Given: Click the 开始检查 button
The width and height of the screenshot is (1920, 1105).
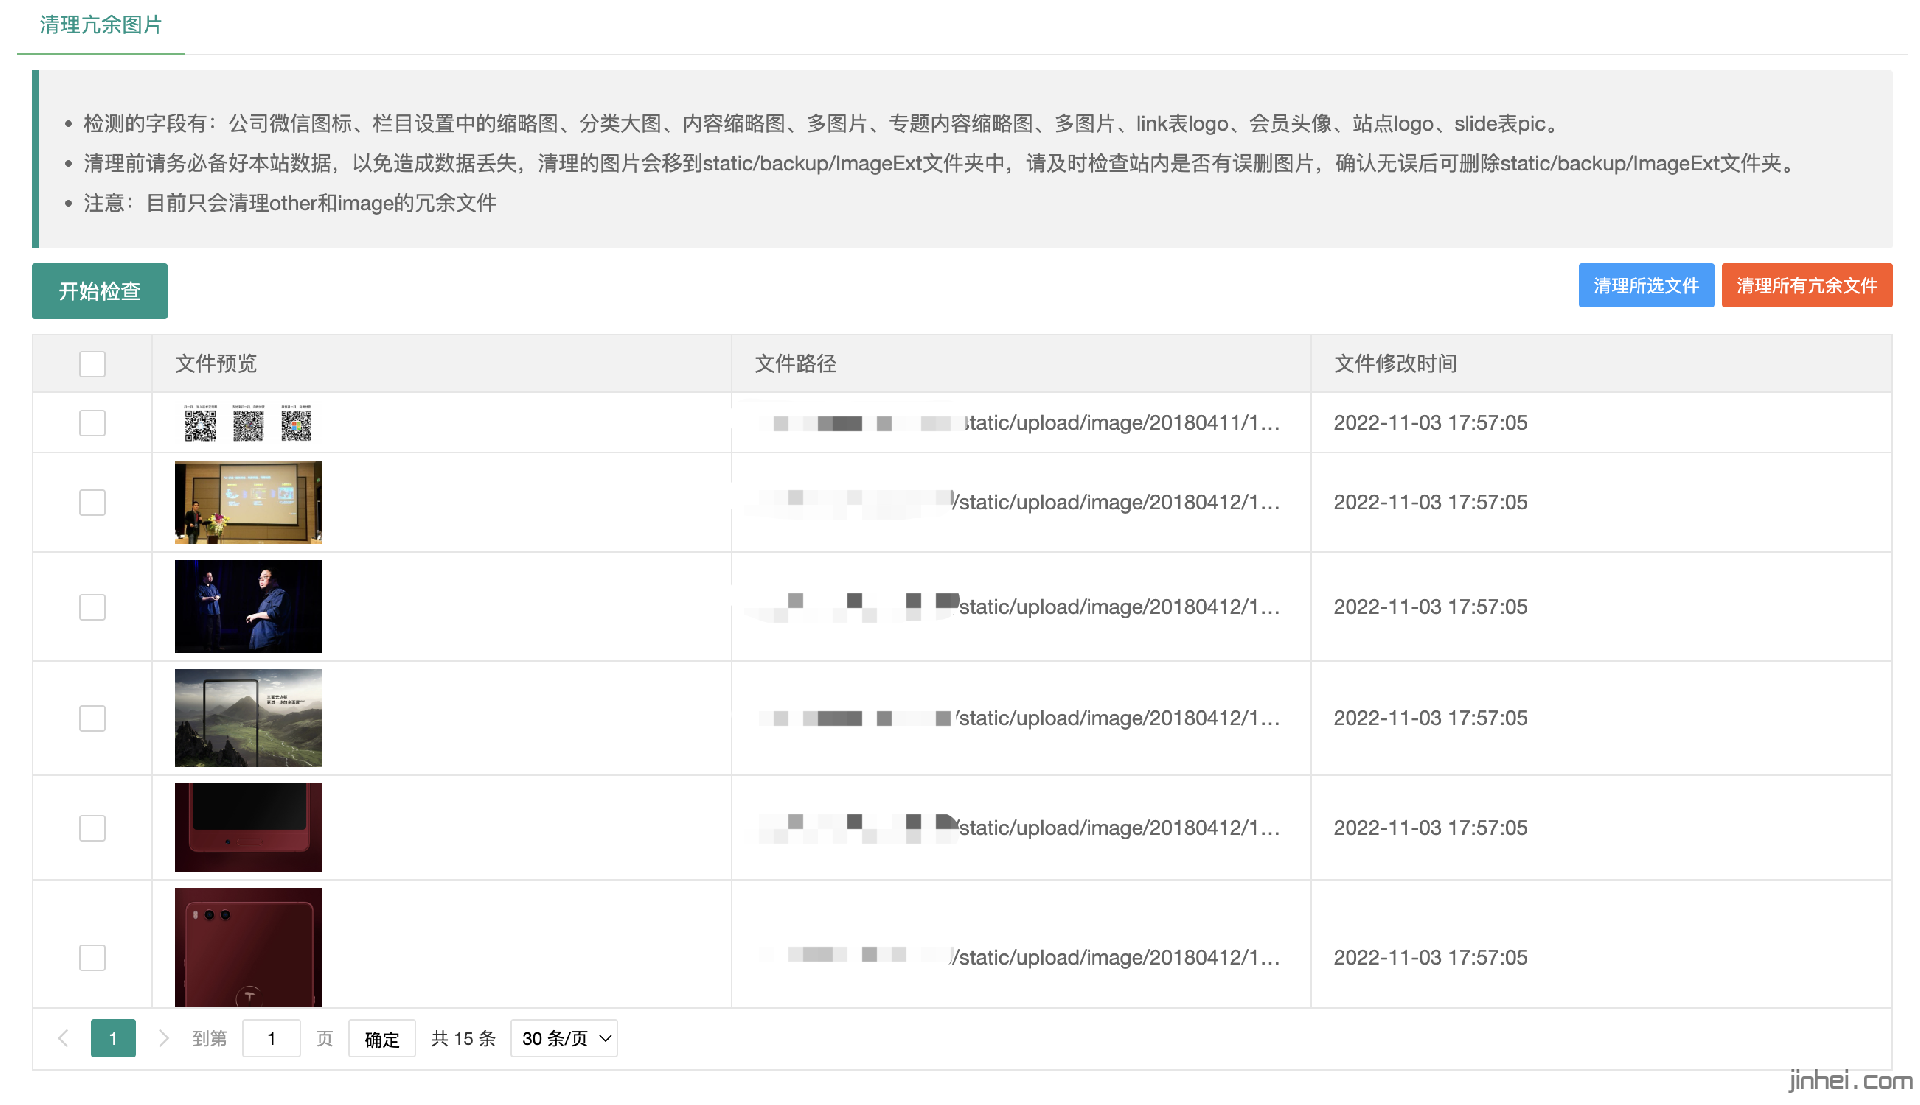Looking at the screenshot, I should tap(100, 291).
